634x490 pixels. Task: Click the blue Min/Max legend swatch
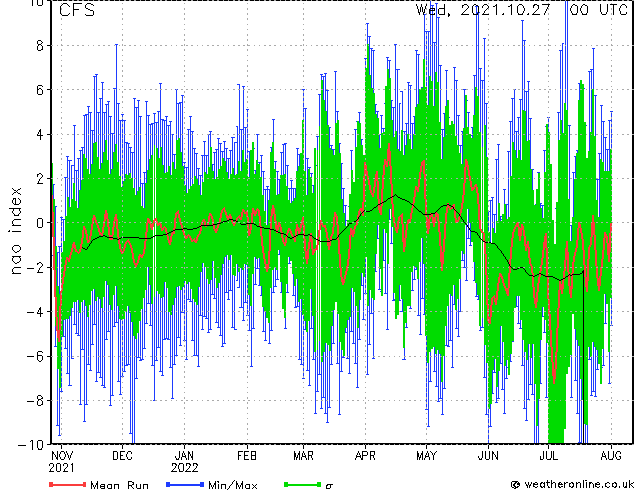(x=185, y=484)
